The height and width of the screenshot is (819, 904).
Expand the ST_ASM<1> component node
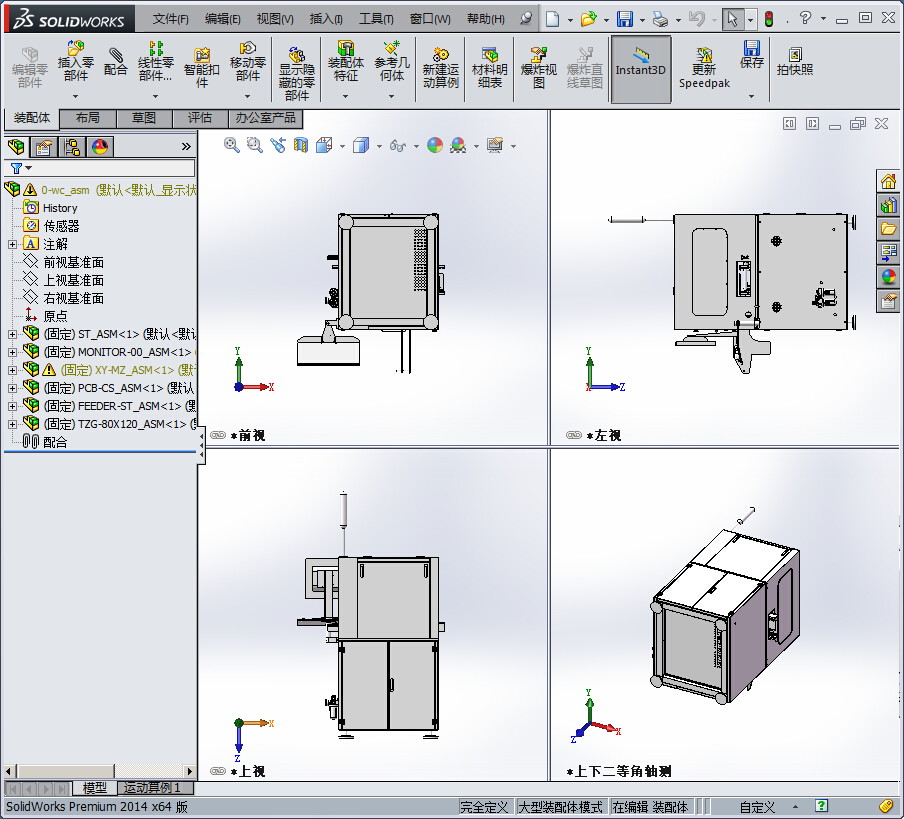coord(12,334)
